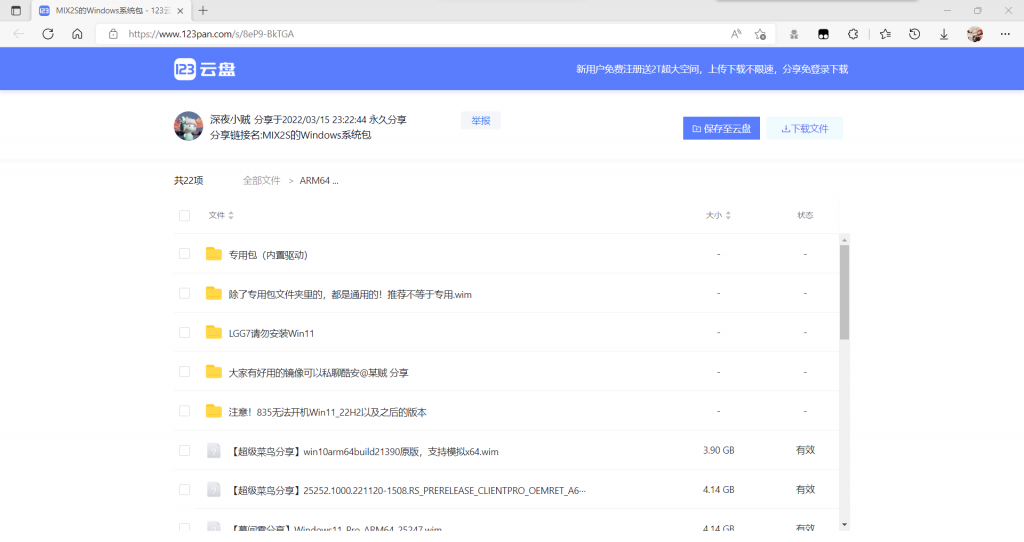Click the 保存至云盘 button
The height and width of the screenshot is (542, 1024).
721,128
